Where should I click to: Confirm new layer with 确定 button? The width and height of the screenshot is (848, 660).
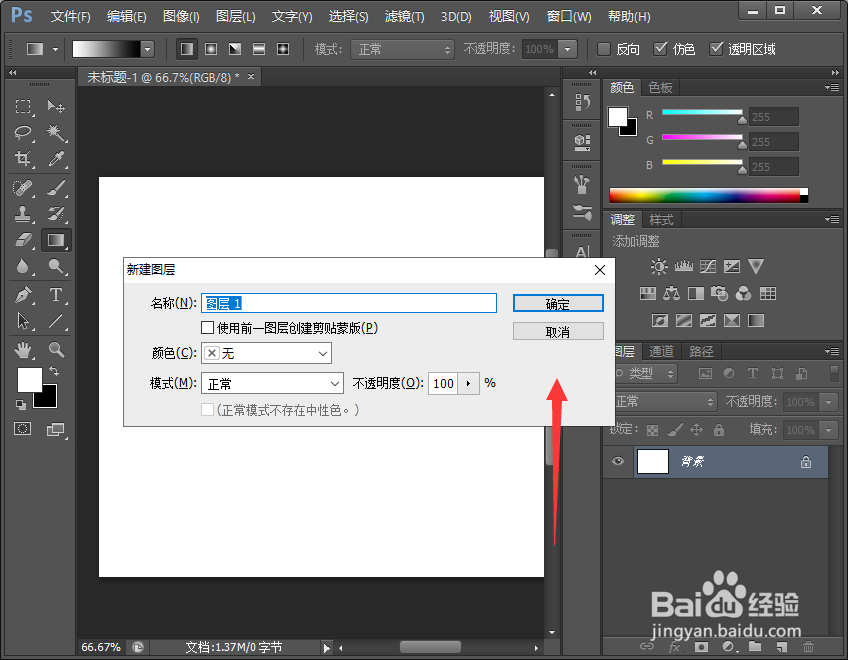click(x=558, y=303)
